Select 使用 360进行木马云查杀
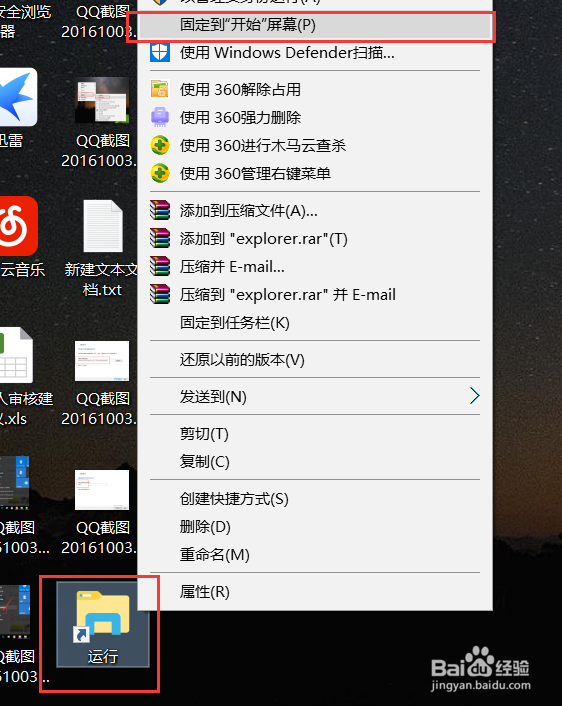 315,145
